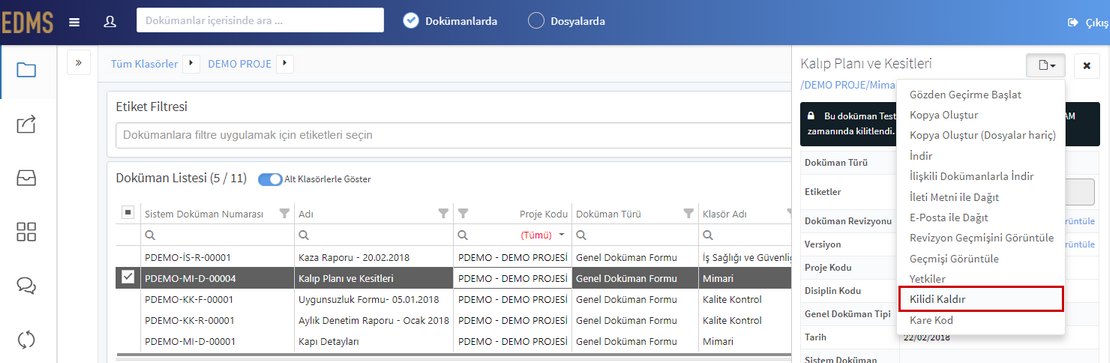The height and width of the screenshot is (363, 1110).
Task: Open the hamburger menu icon
Action: pos(74,22)
